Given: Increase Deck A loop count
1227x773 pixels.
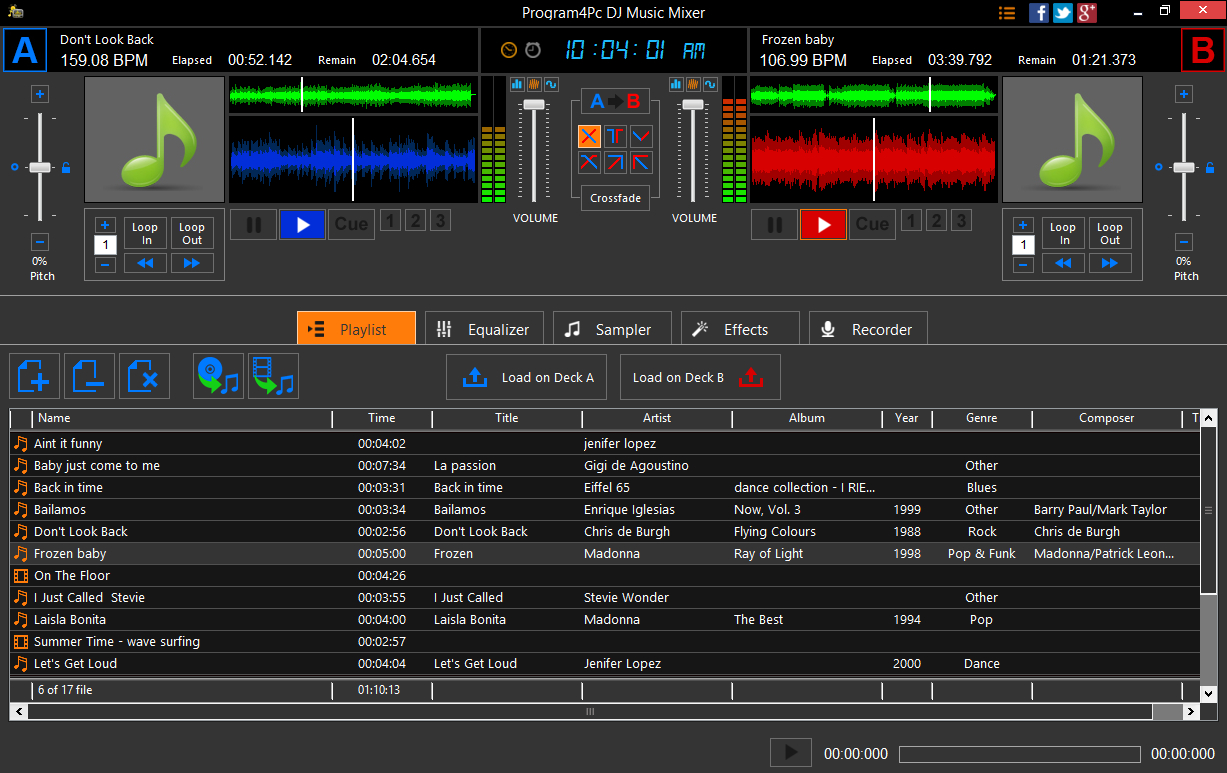Looking at the screenshot, I should click(x=105, y=225).
